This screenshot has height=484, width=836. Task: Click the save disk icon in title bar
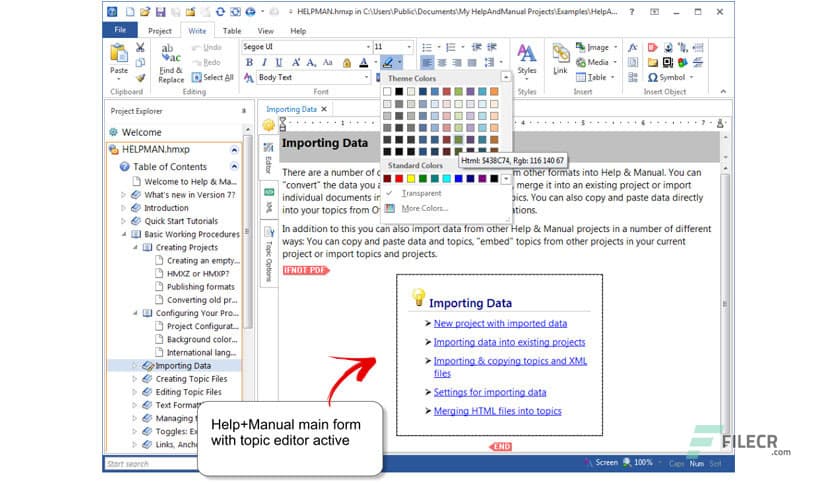click(x=160, y=11)
